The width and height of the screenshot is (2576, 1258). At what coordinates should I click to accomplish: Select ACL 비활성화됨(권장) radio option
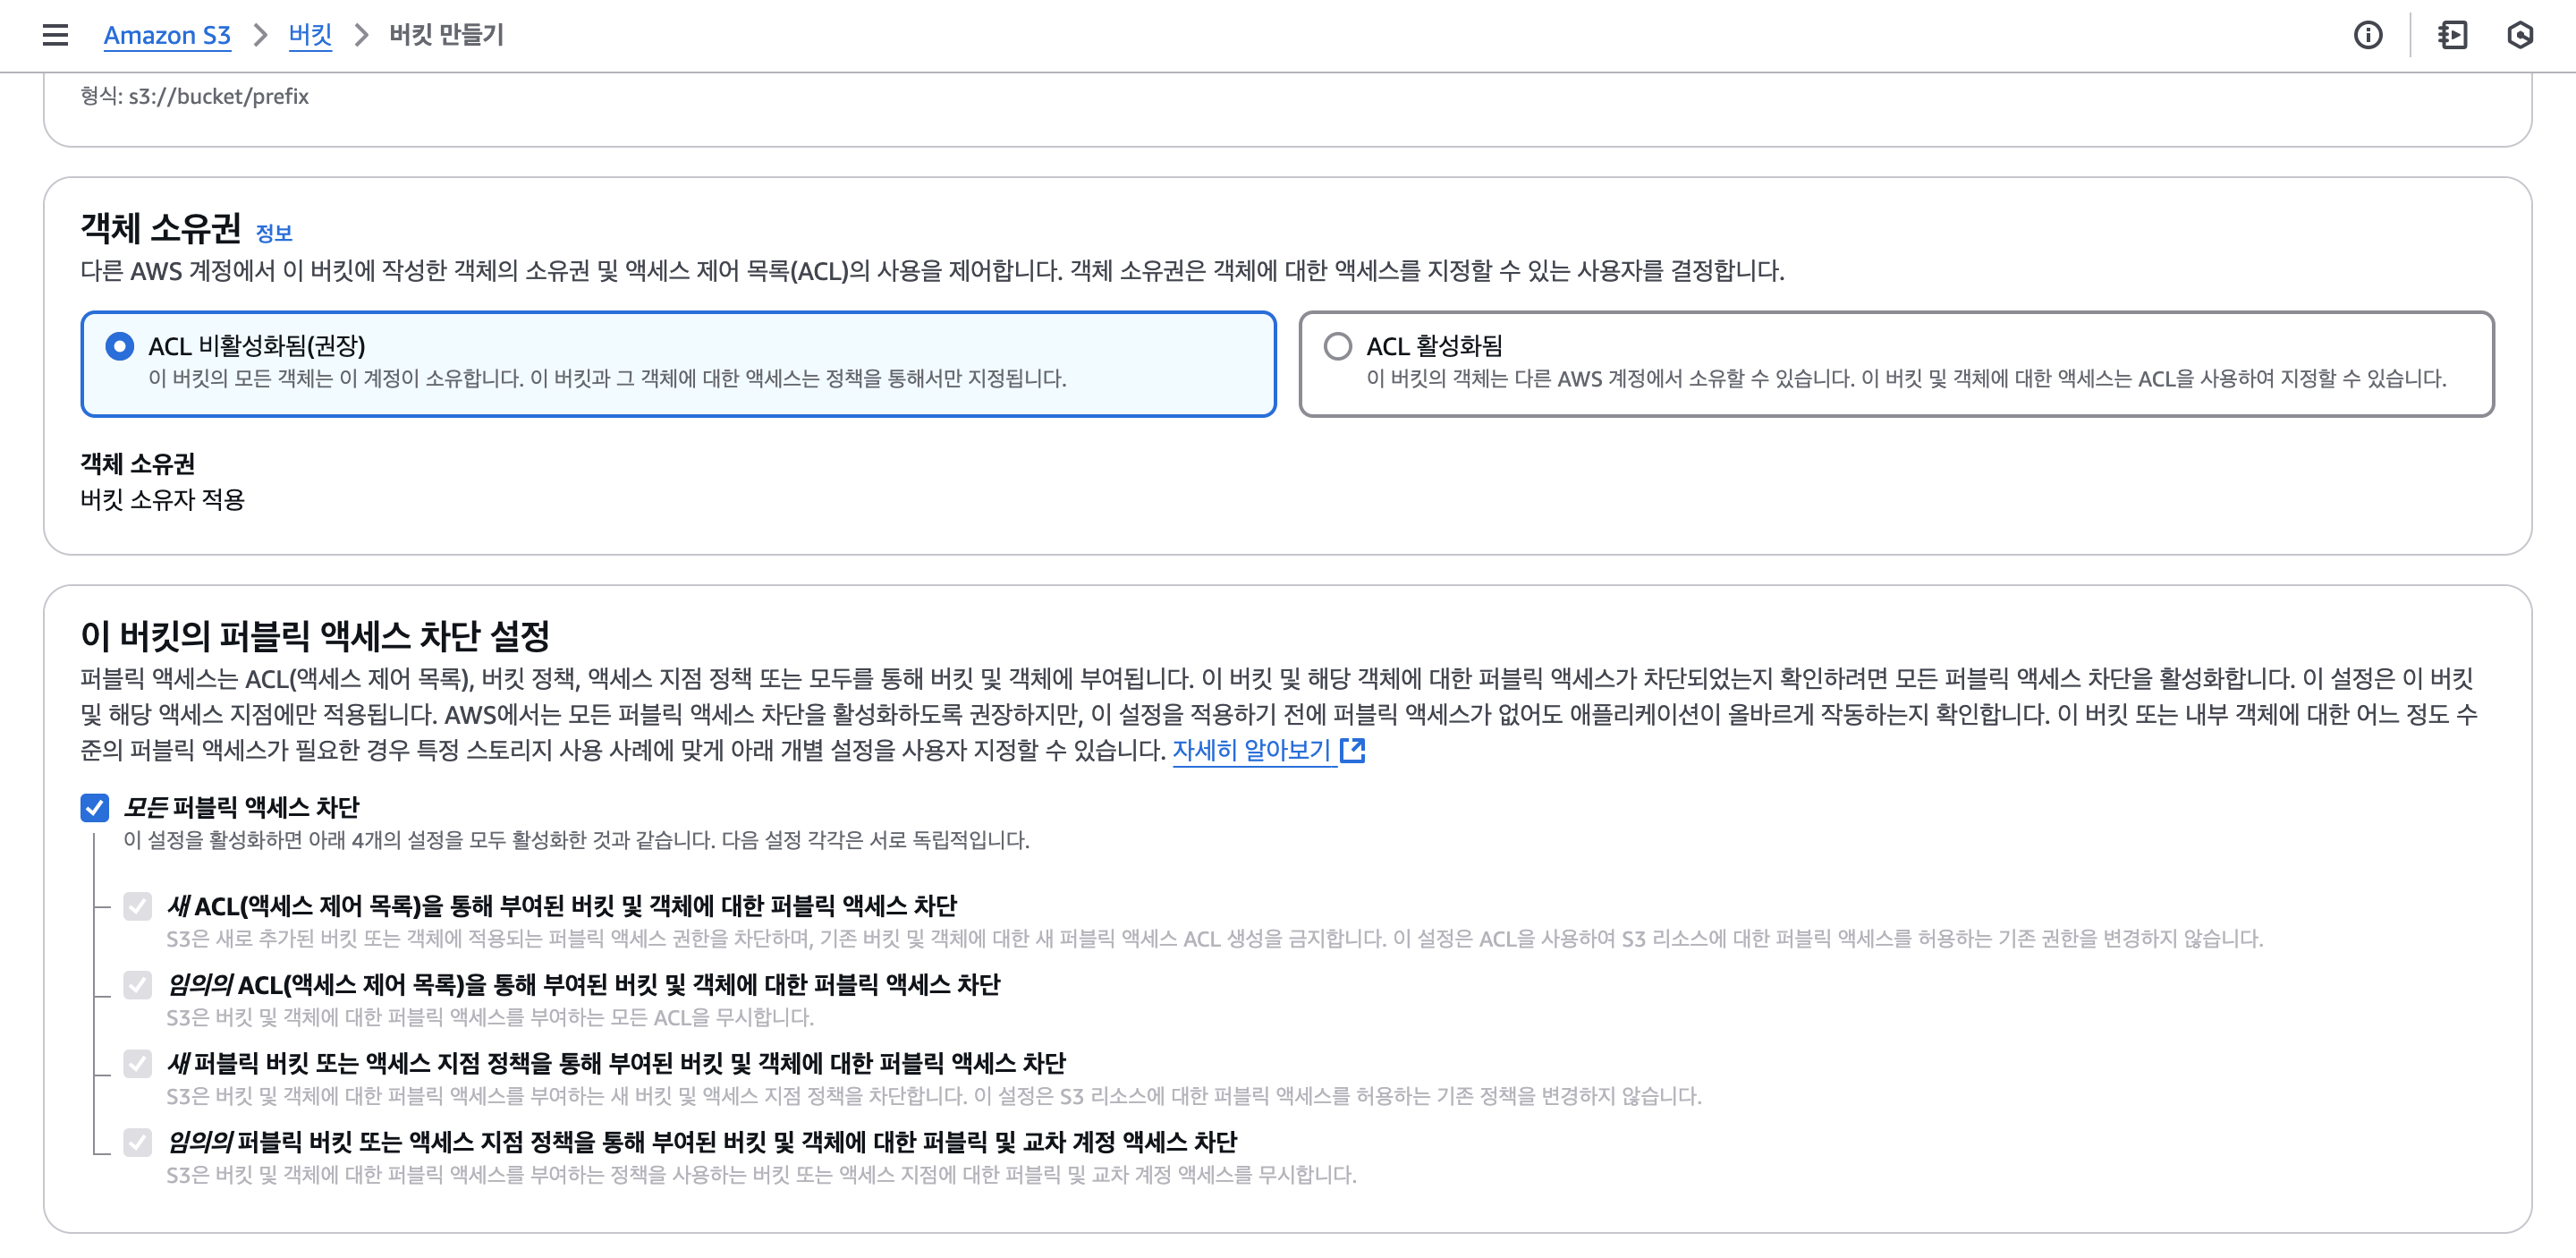coord(120,346)
